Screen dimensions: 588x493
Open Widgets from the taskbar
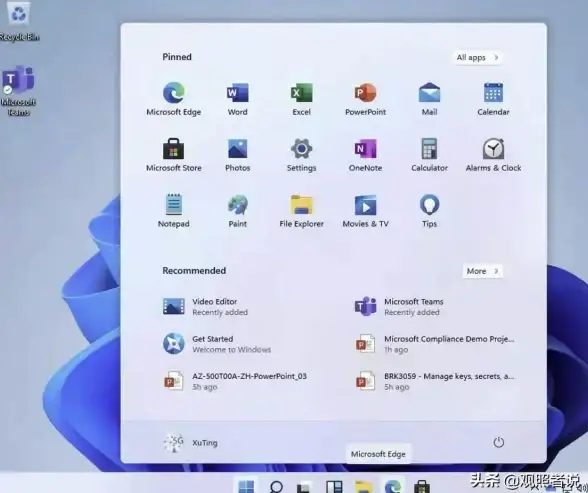tap(334, 487)
